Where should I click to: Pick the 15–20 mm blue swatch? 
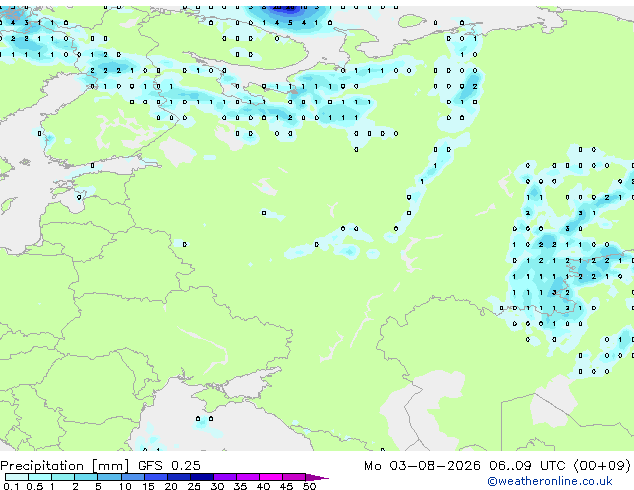tap(156, 477)
